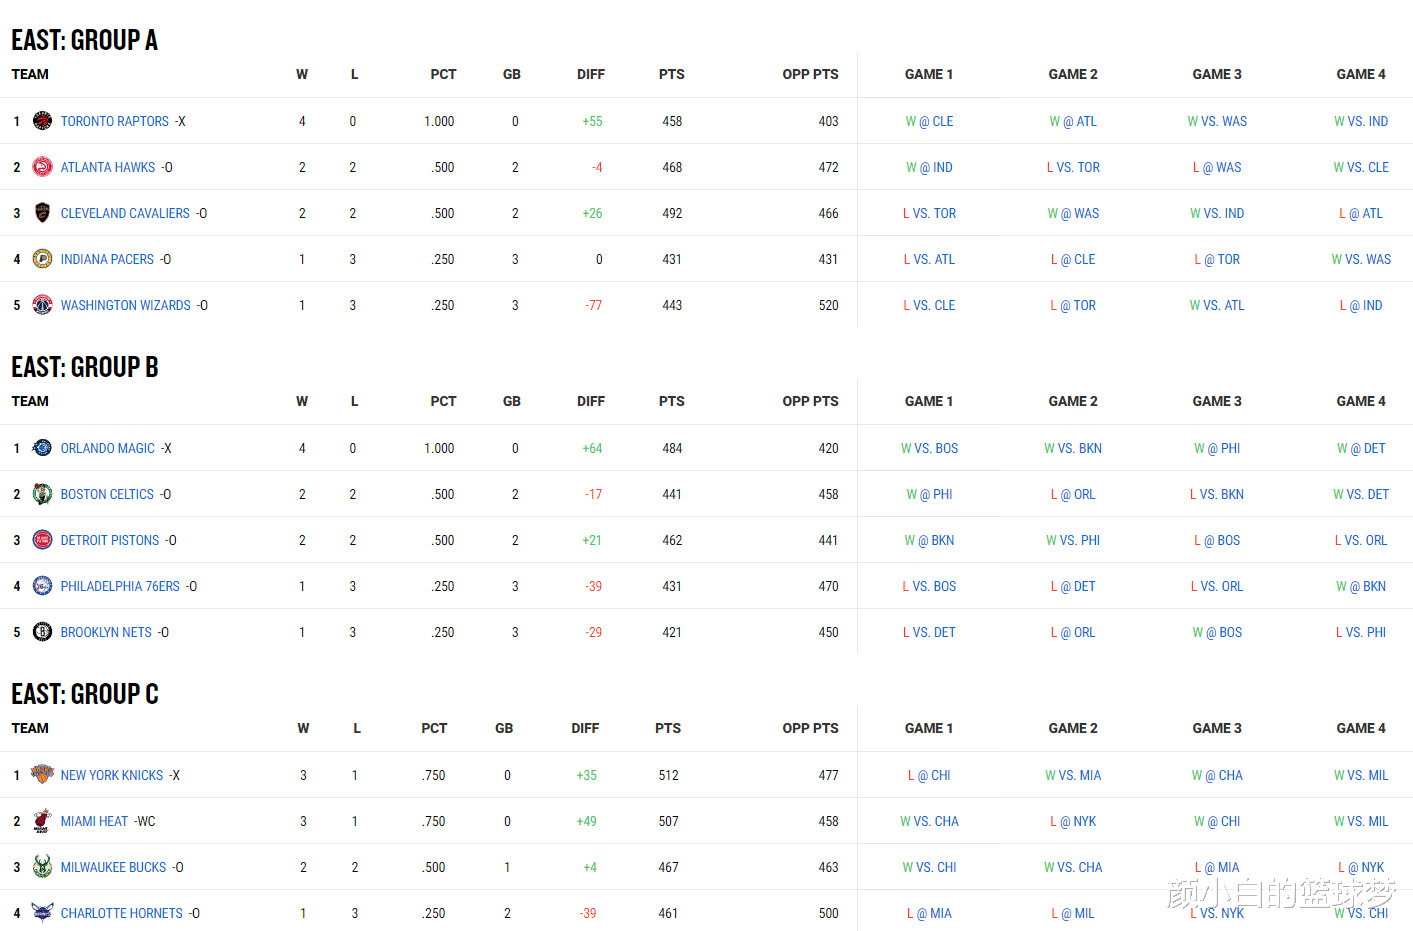This screenshot has width=1413, height=931.
Task: Open the Atlanta Hawks team link
Action: point(108,167)
